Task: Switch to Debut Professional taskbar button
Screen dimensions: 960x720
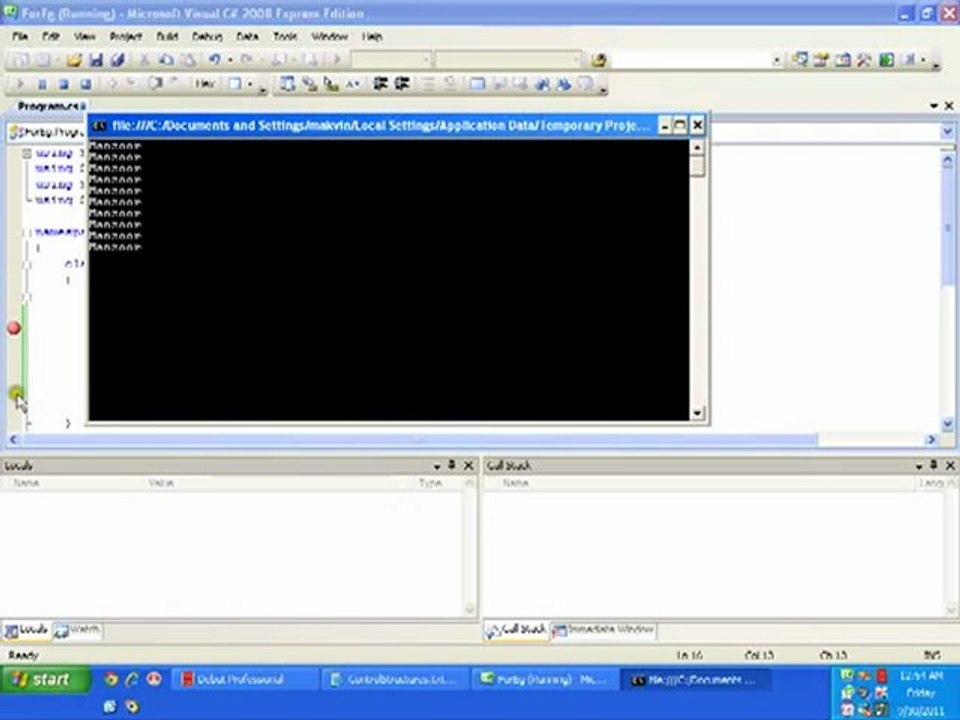Action: coord(244,680)
